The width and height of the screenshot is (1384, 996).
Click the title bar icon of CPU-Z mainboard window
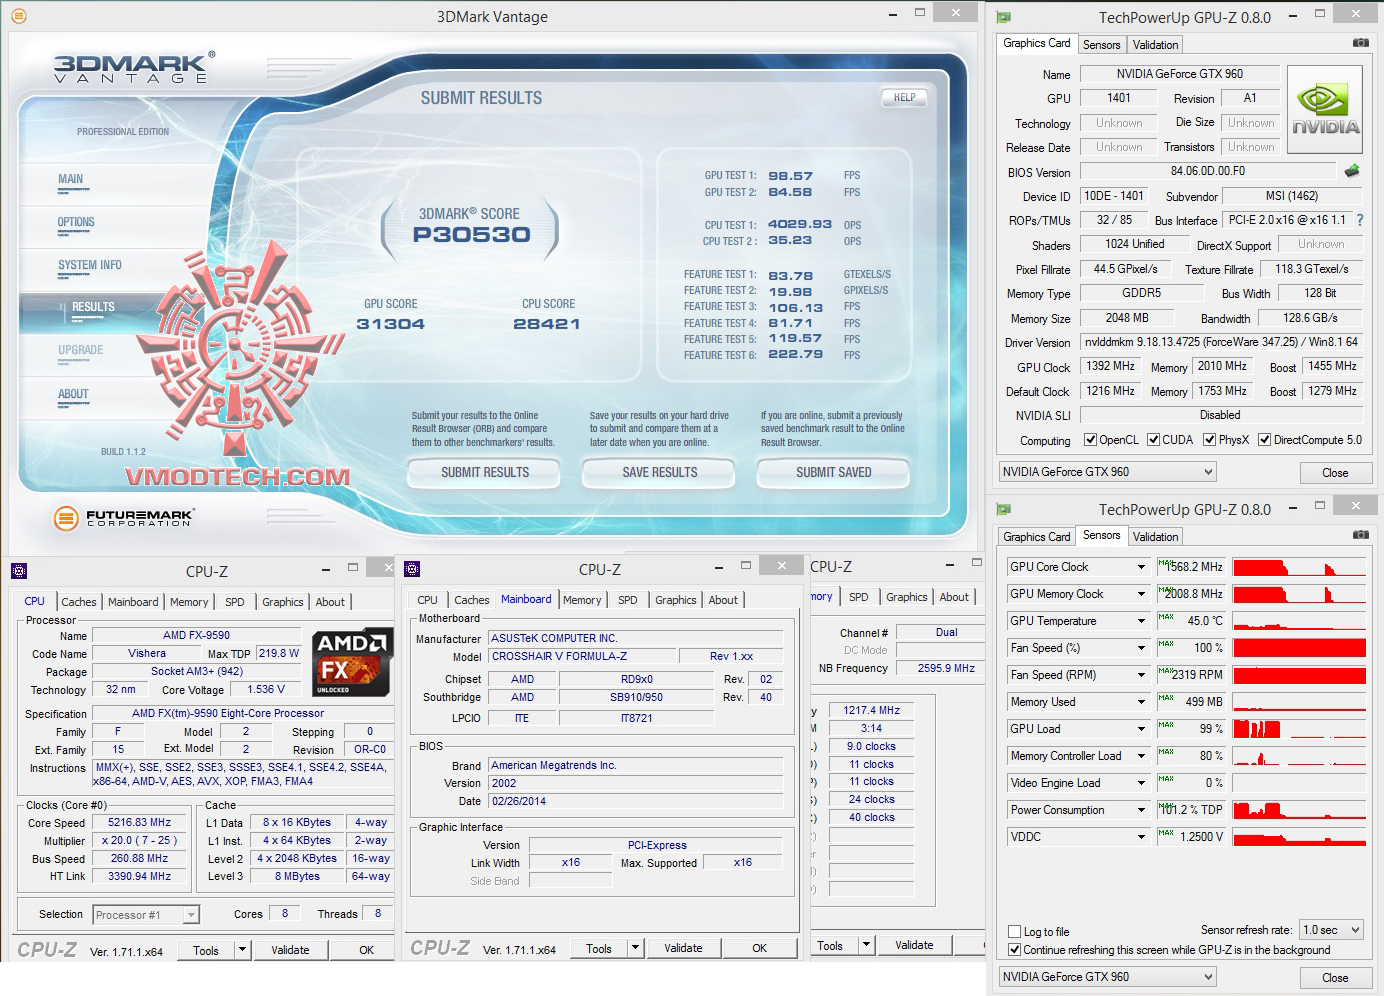[412, 569]
